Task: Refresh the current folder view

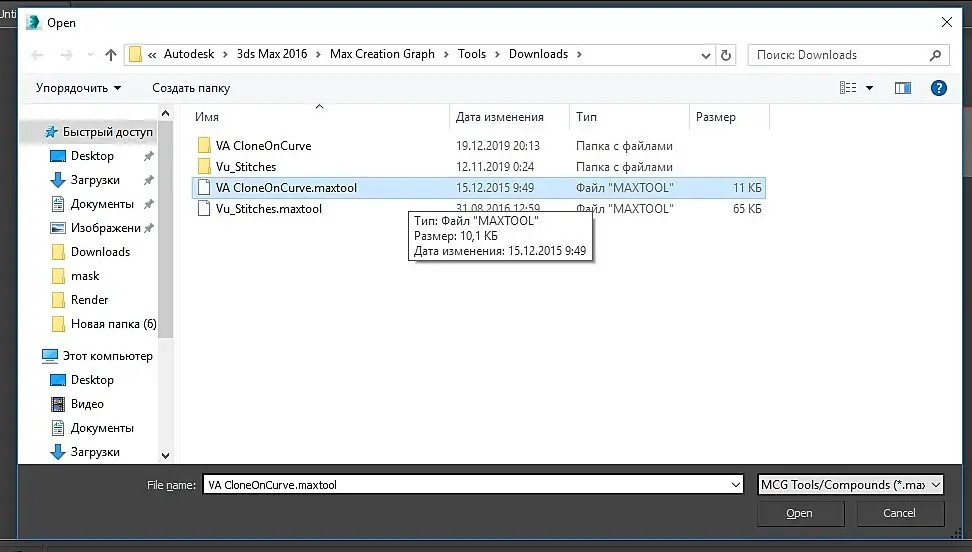Action: (726, 55)
